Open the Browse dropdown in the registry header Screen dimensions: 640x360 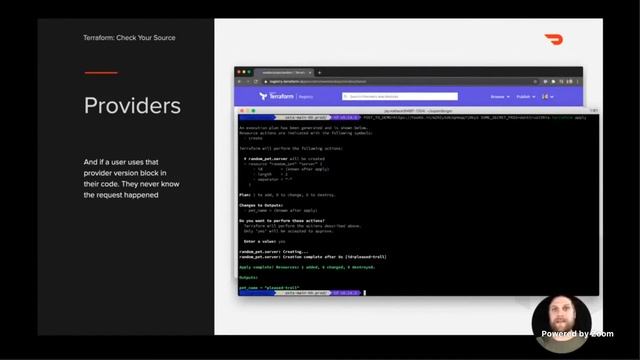[500, 97]
